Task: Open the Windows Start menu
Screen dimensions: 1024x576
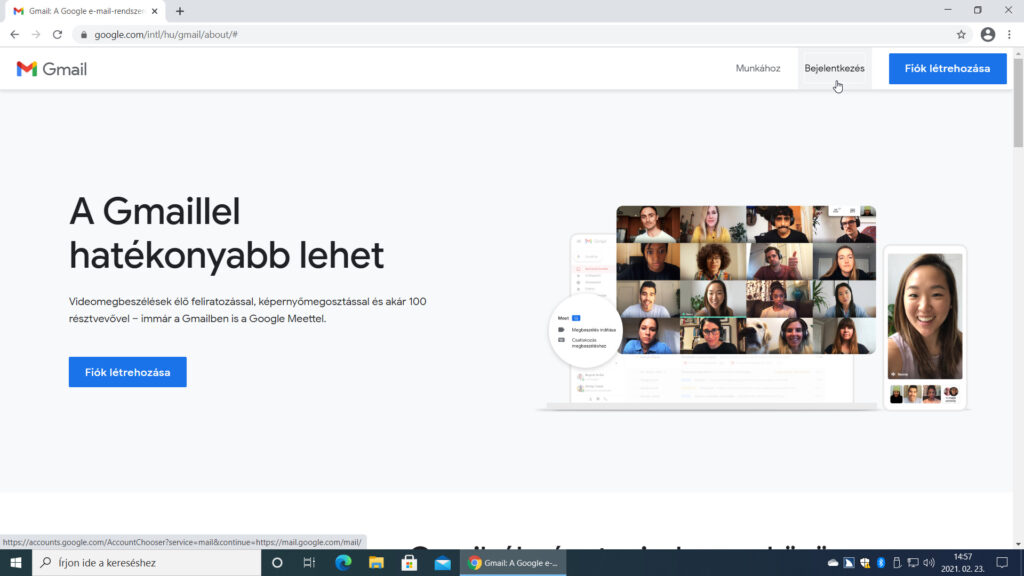Action: [16, 562]
